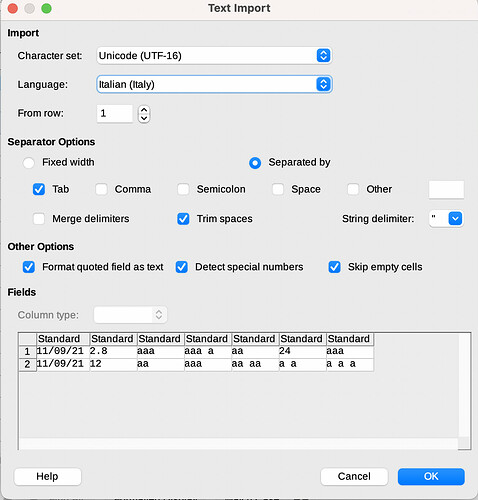Select the first Standard column header
This screenshot has width=478, height=500.
tap(63, 339)
